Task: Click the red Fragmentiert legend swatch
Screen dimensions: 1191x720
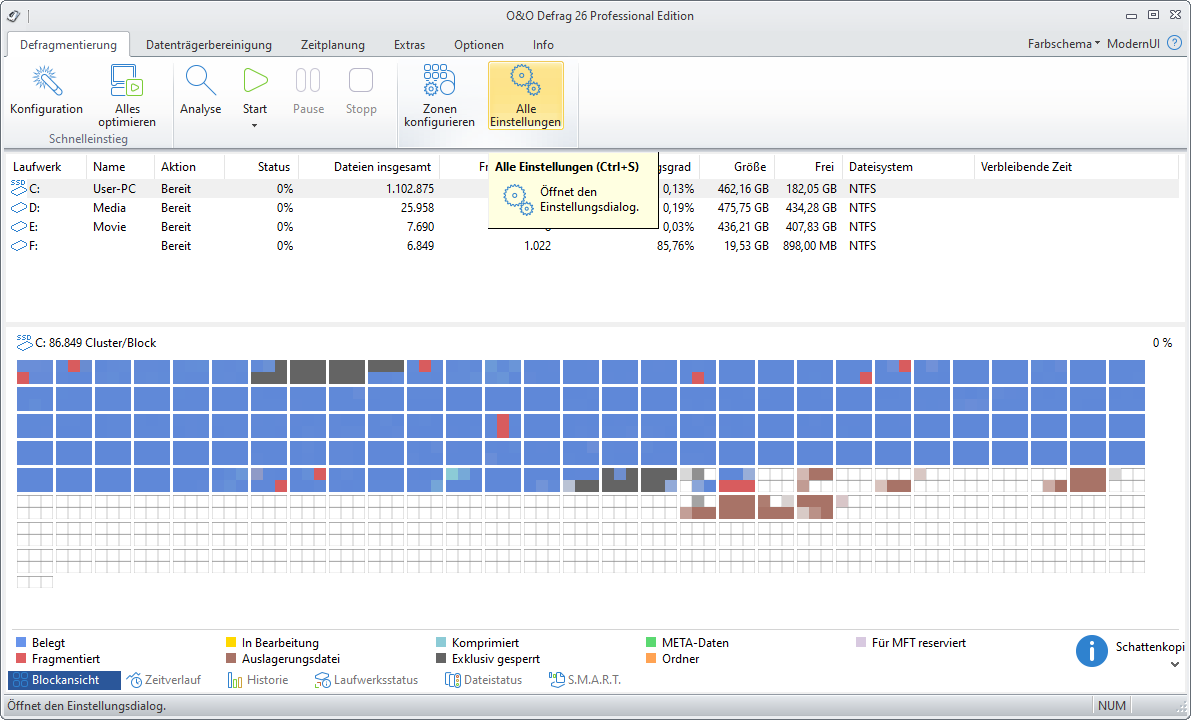Action: tap(21, 658)
